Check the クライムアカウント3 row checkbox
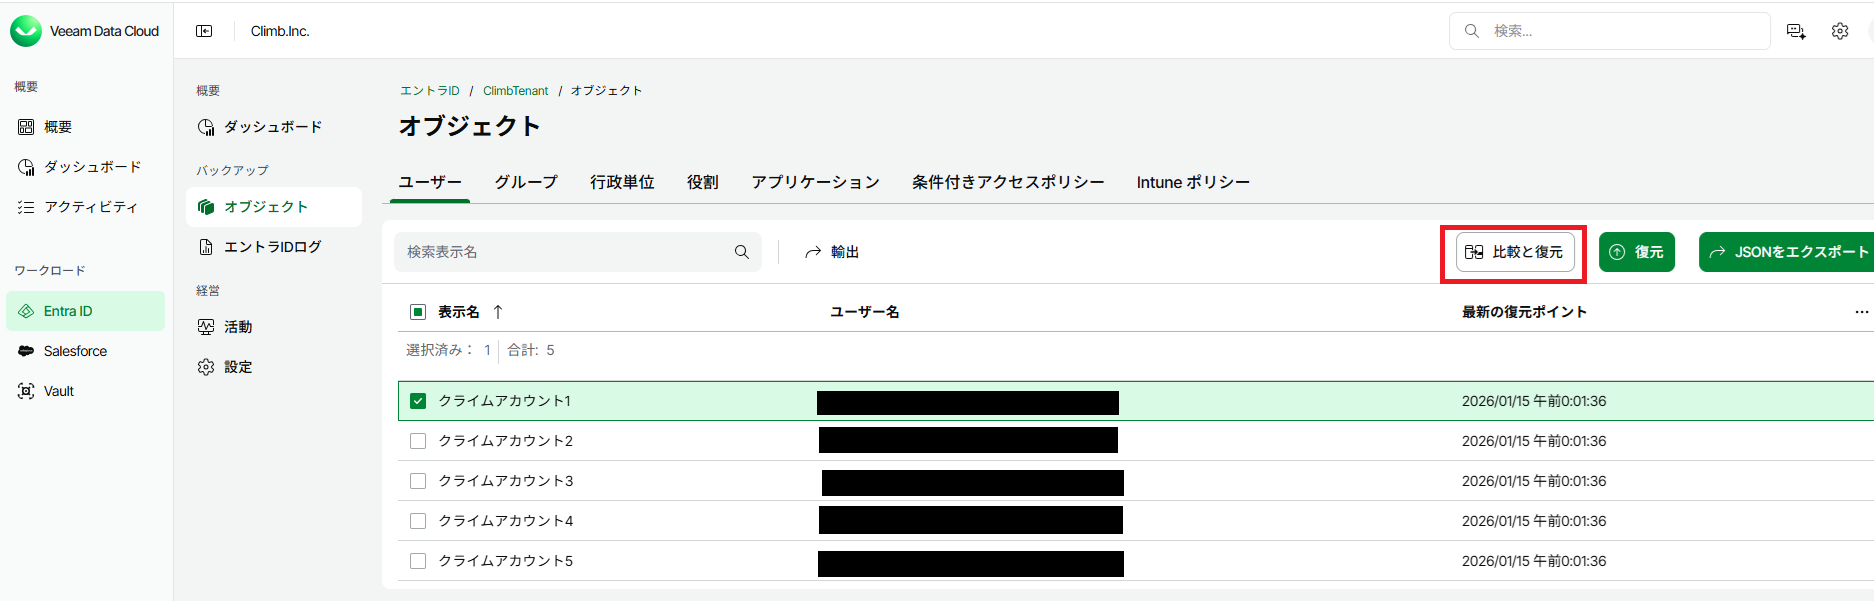The height and width of the screenshot is (601, 1874). tap(417, 480)
